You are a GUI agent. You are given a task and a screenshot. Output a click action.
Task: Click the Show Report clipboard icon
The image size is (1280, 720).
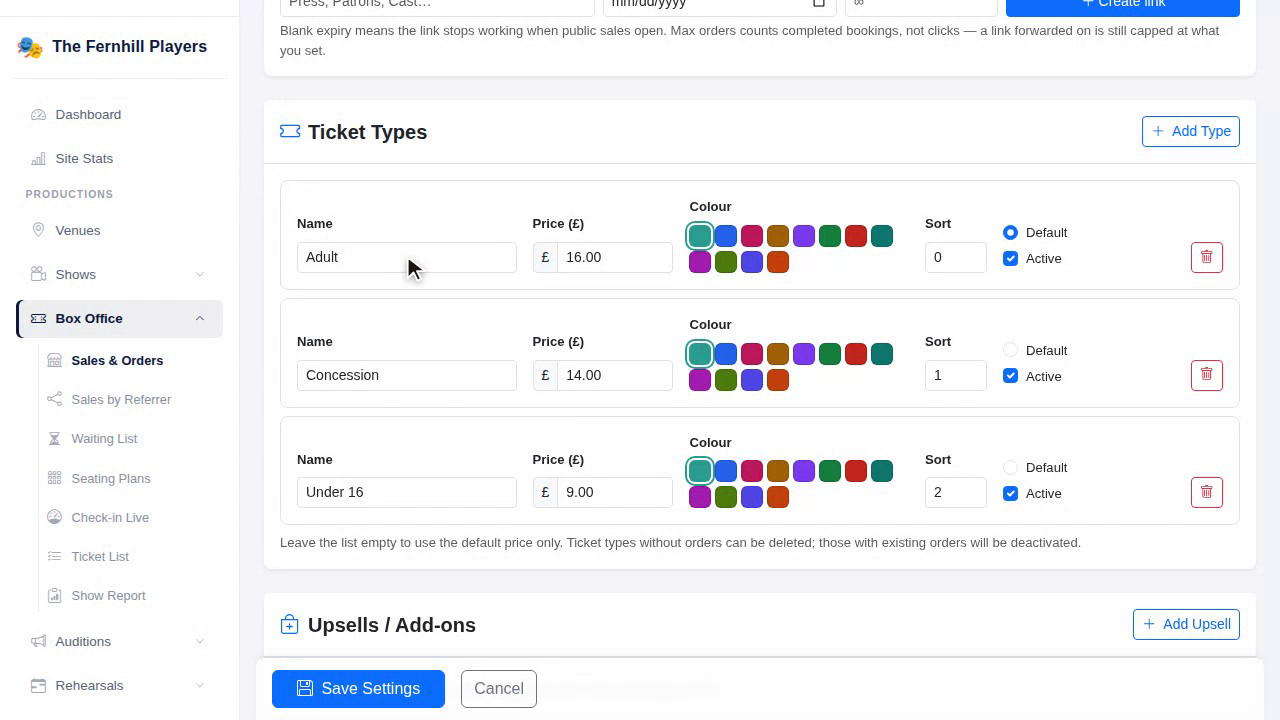54,595
